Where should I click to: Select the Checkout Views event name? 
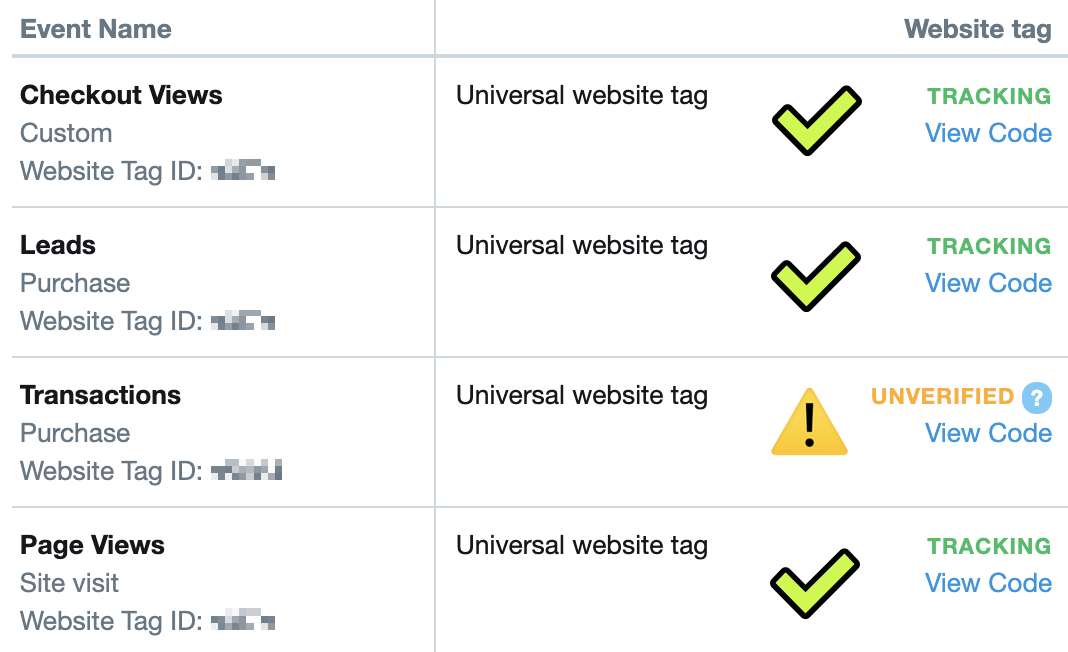coord(121,95)
